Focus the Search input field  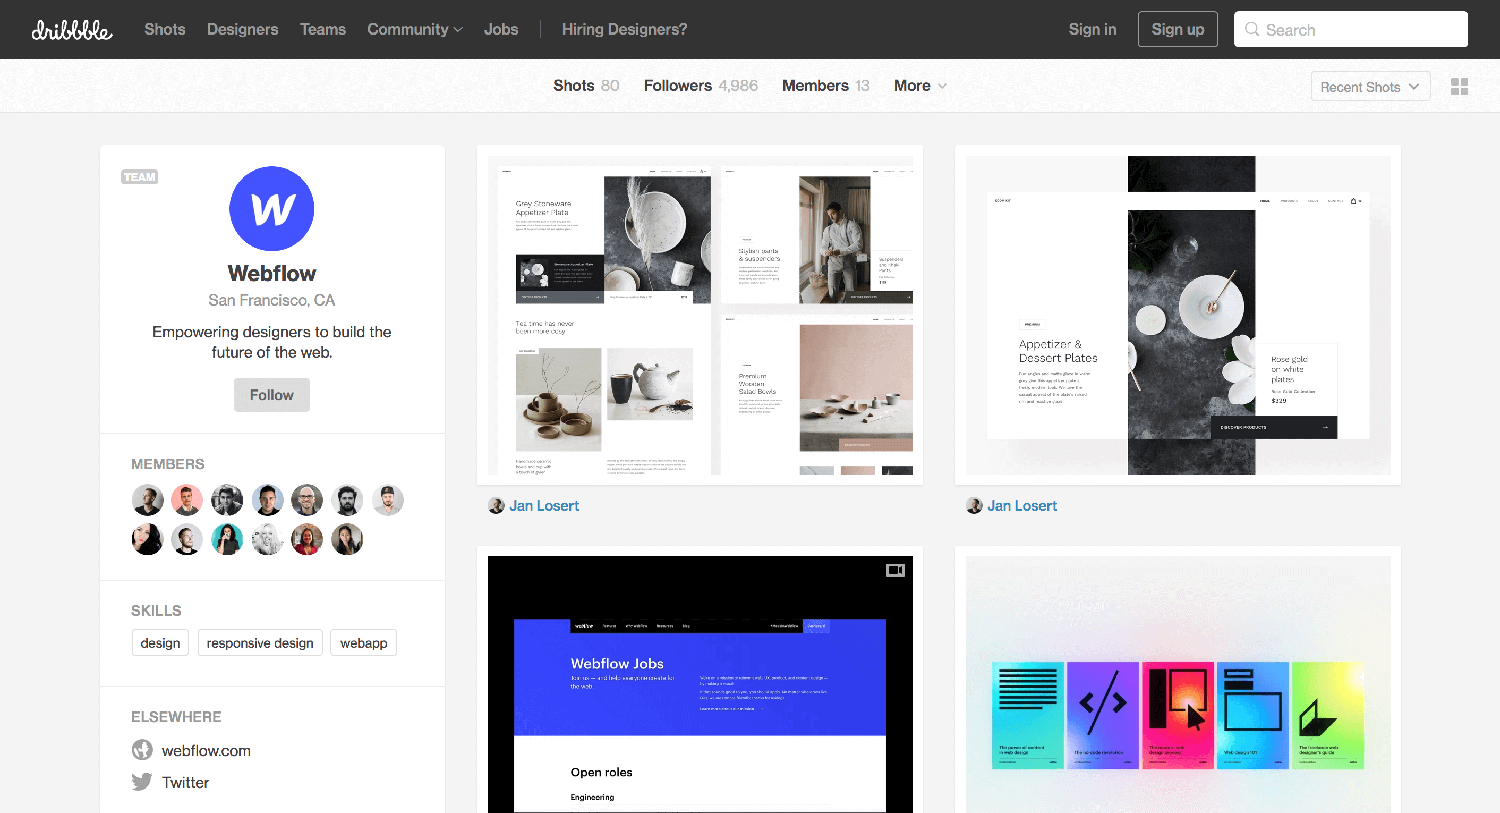(1351, 30)
